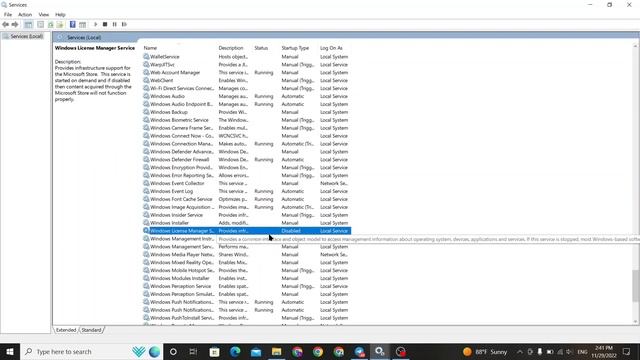This screenshot has height=360, width=640.
Task: Pause the service using the Pause icon
Action: click(x=115, y=24)
